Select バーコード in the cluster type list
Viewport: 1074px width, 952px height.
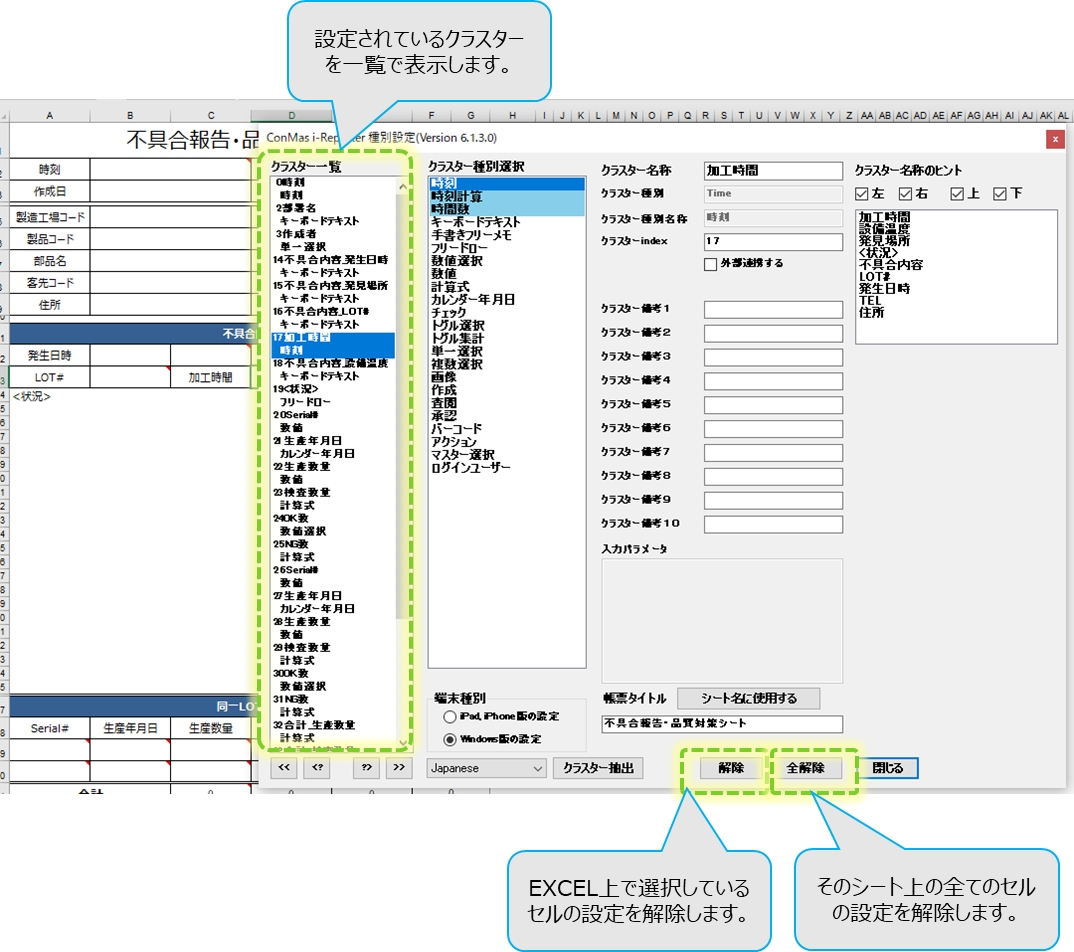(456, 429)
